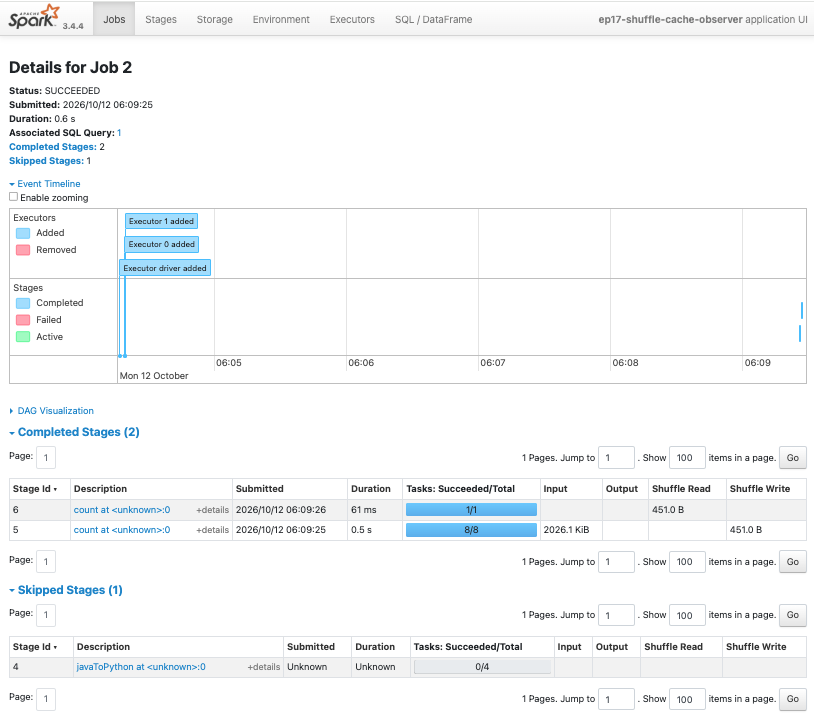
Task: Expand +details for stage 5
Action: [212, 530]
